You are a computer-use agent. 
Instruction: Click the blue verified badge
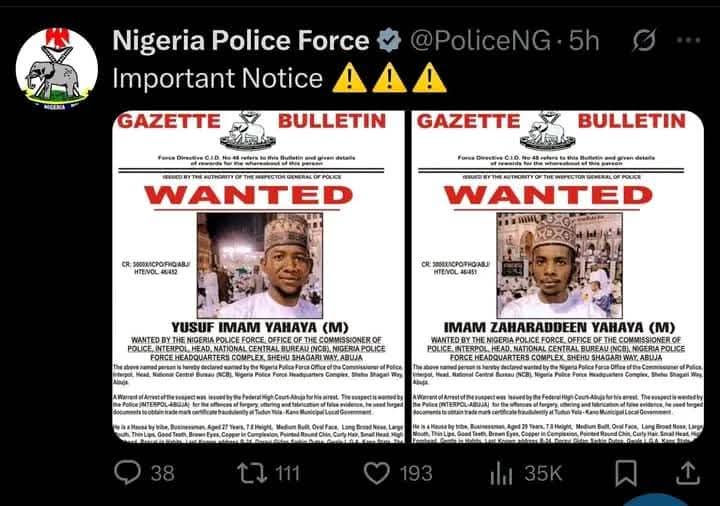389,40
